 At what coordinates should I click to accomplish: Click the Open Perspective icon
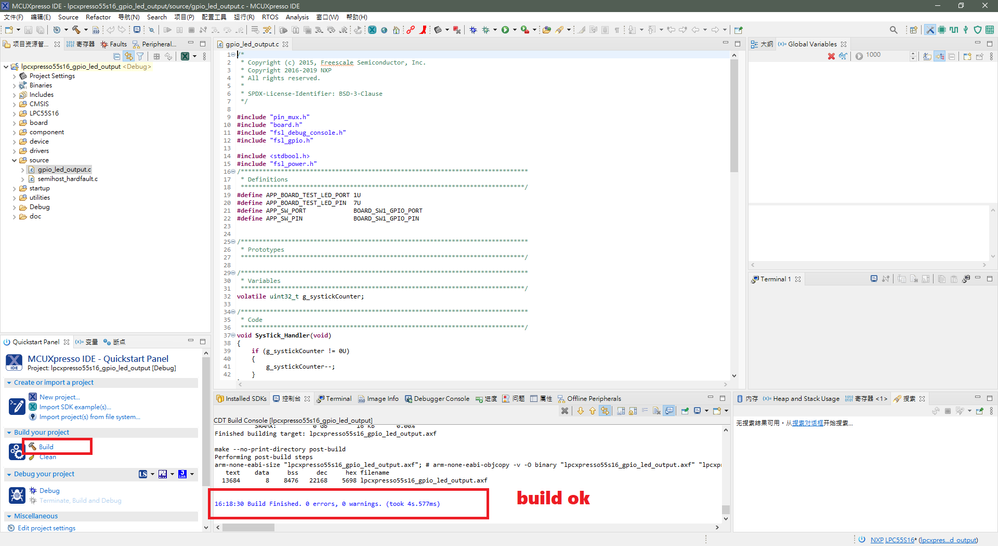click(913, 30)
